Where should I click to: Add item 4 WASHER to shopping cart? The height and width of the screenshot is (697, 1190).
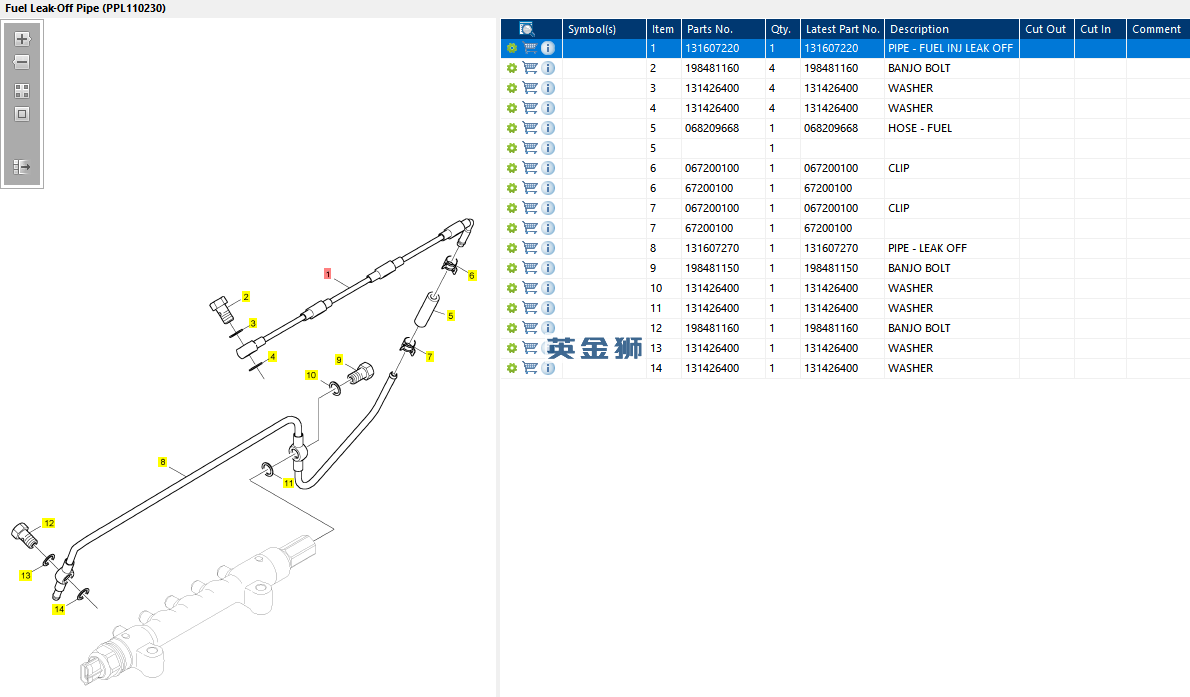point(530,108)
